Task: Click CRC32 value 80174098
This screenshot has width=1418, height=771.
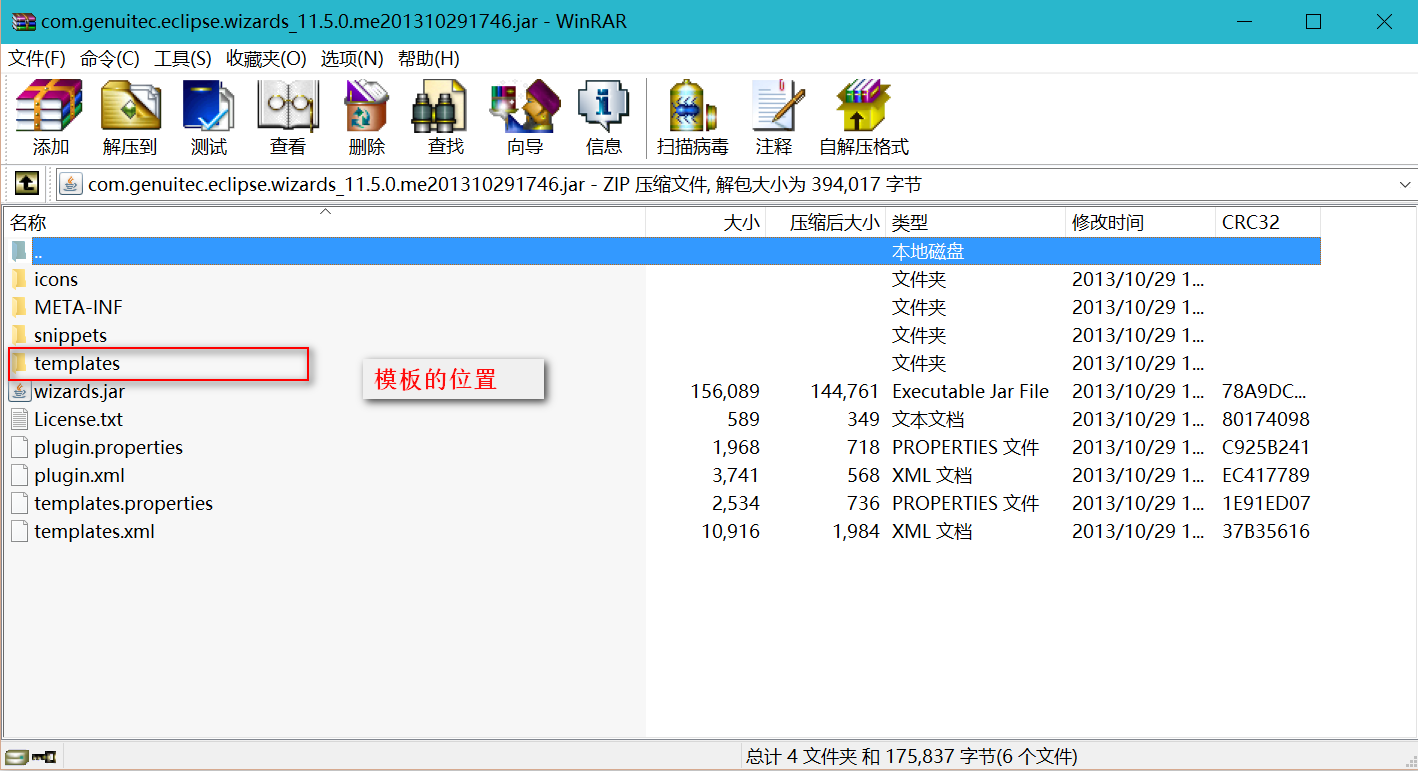Action: pyautogui.click(x=1266, y=419)
